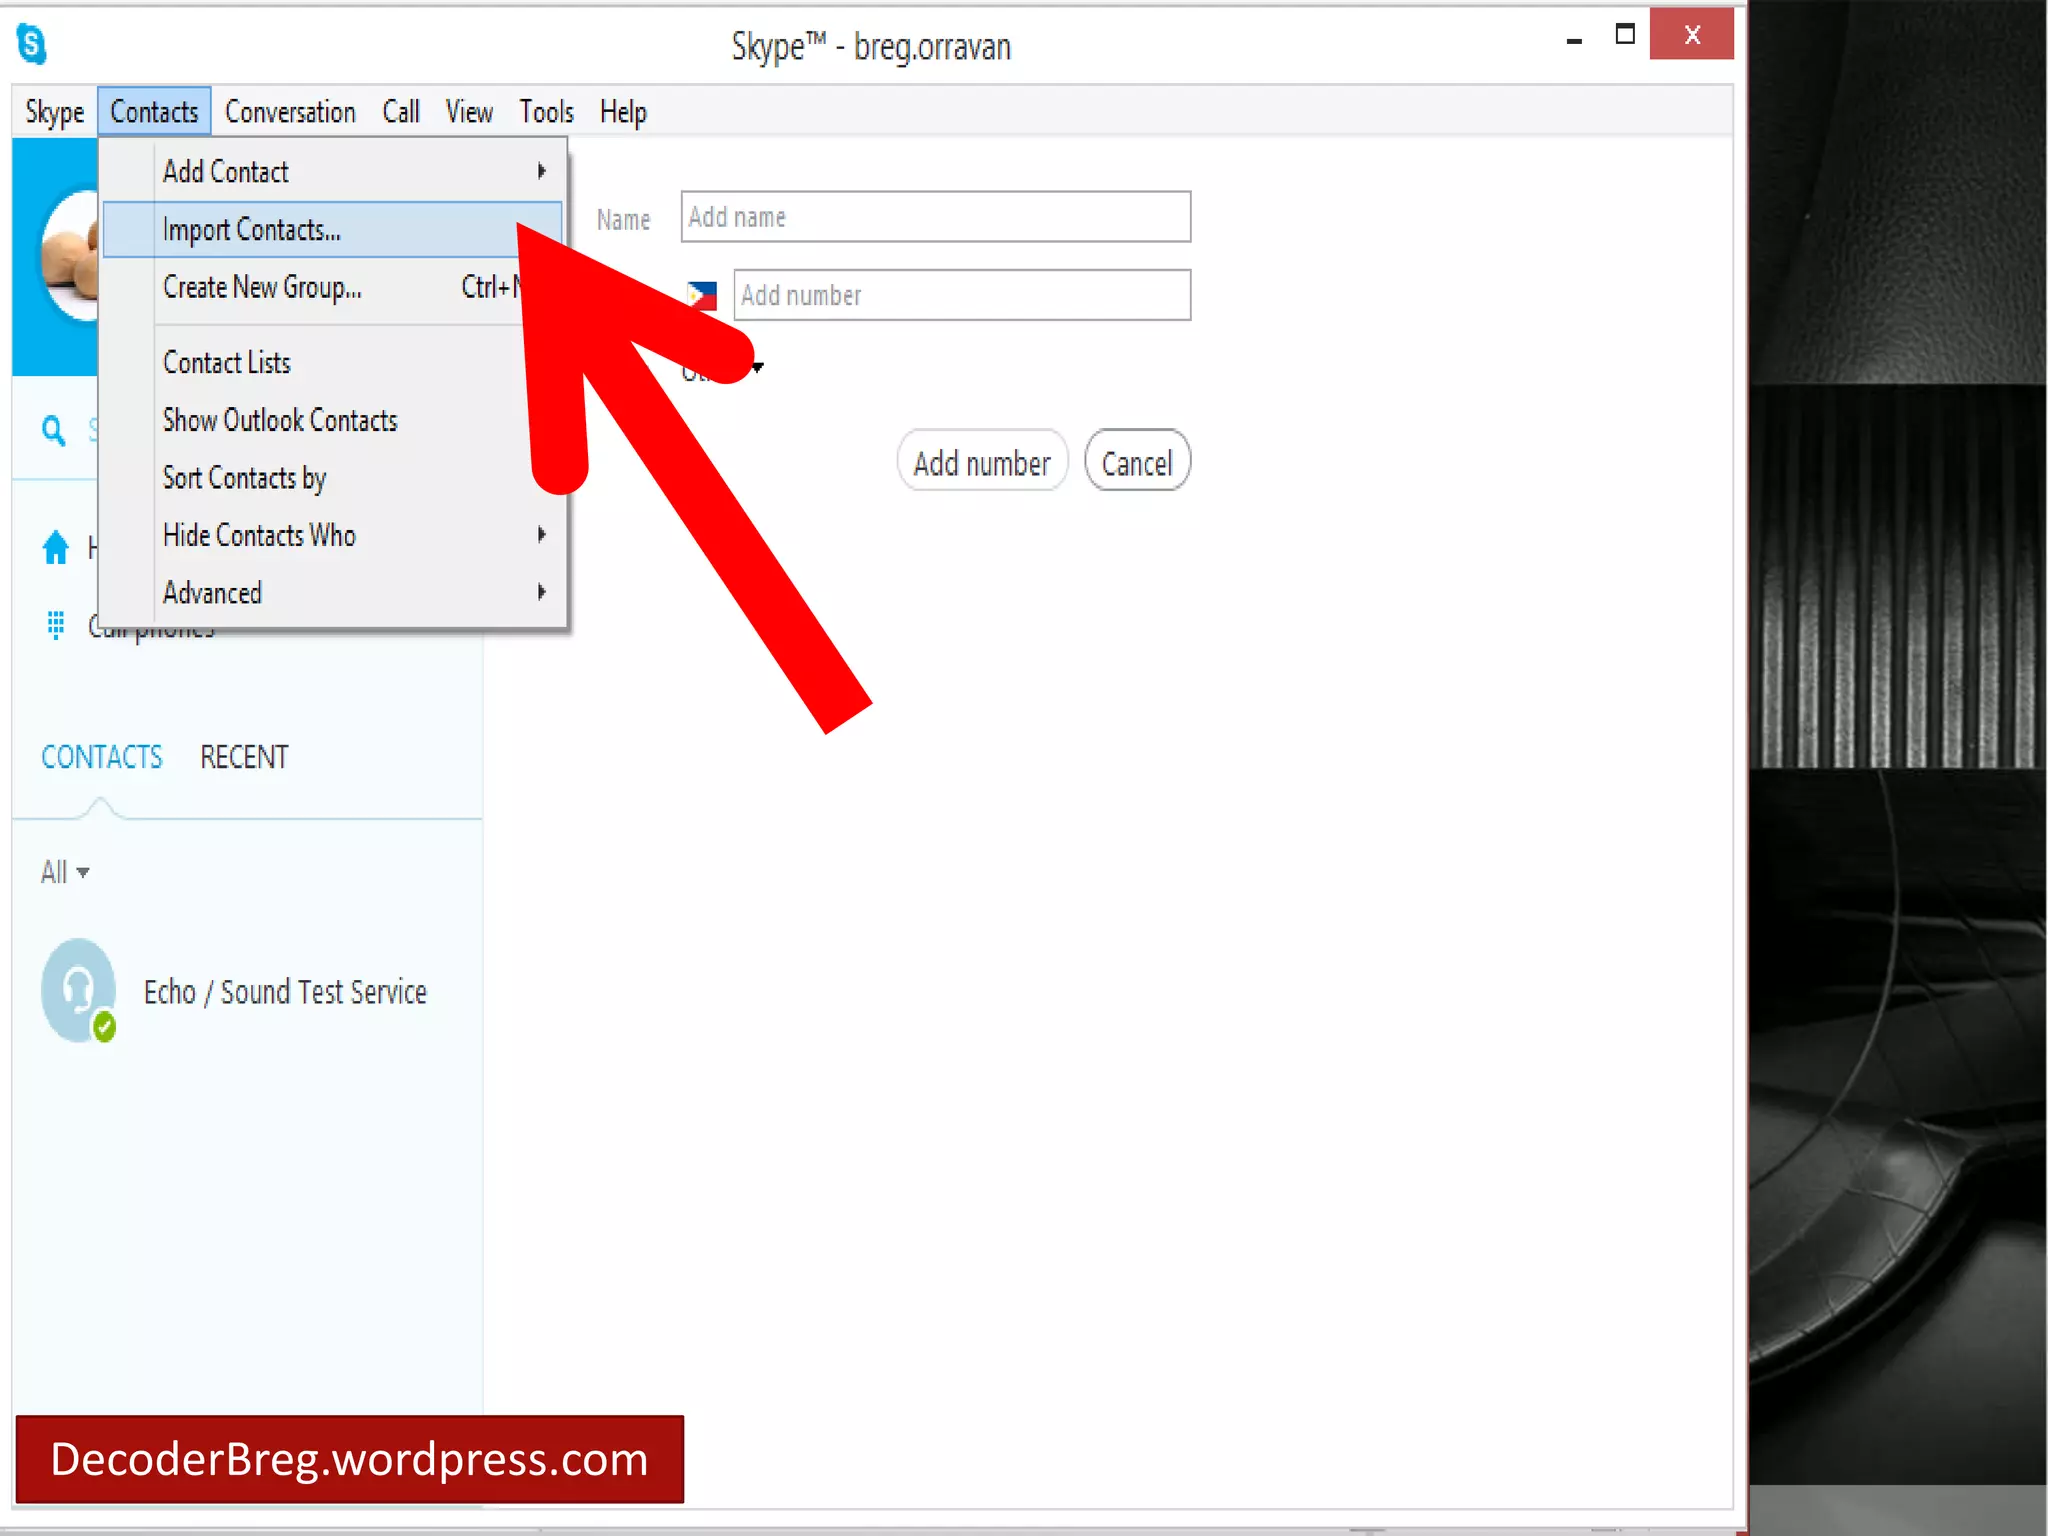Viewport: 2048px width, 1536px height.
Task: Click the Home house icon
Action: (55, 547)
